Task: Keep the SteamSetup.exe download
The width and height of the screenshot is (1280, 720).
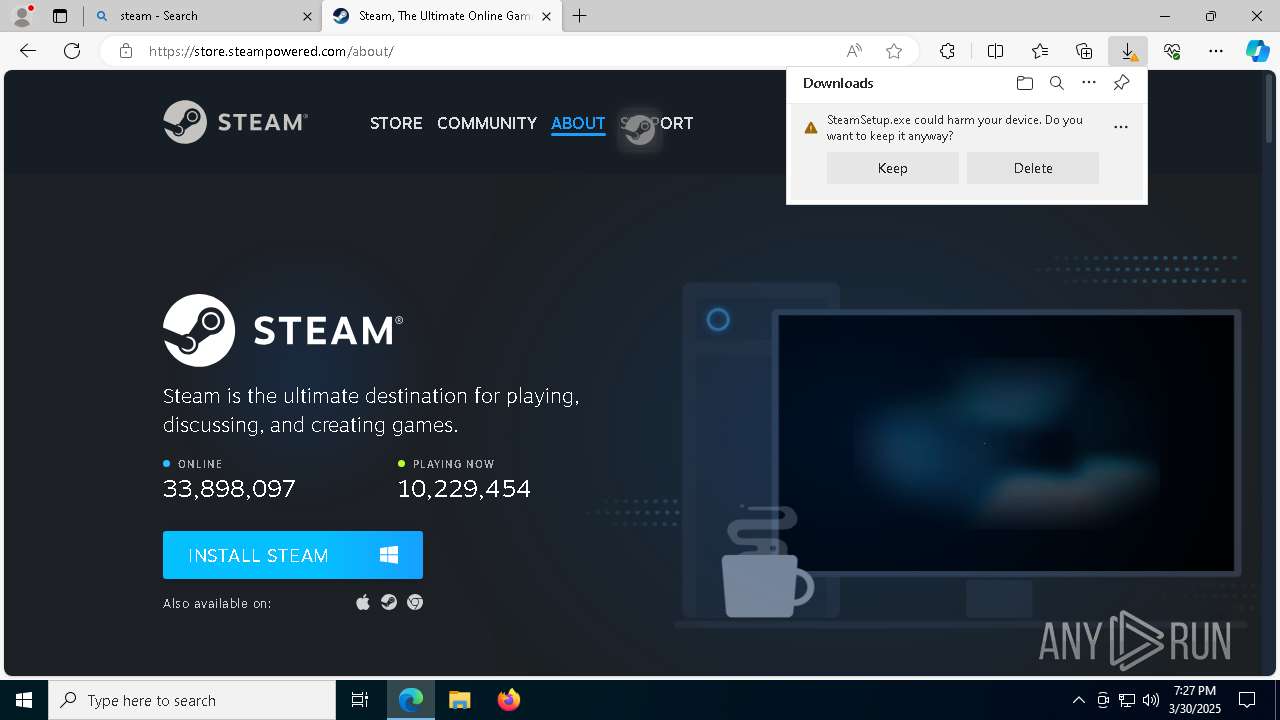Action: (x=893, y=168)
